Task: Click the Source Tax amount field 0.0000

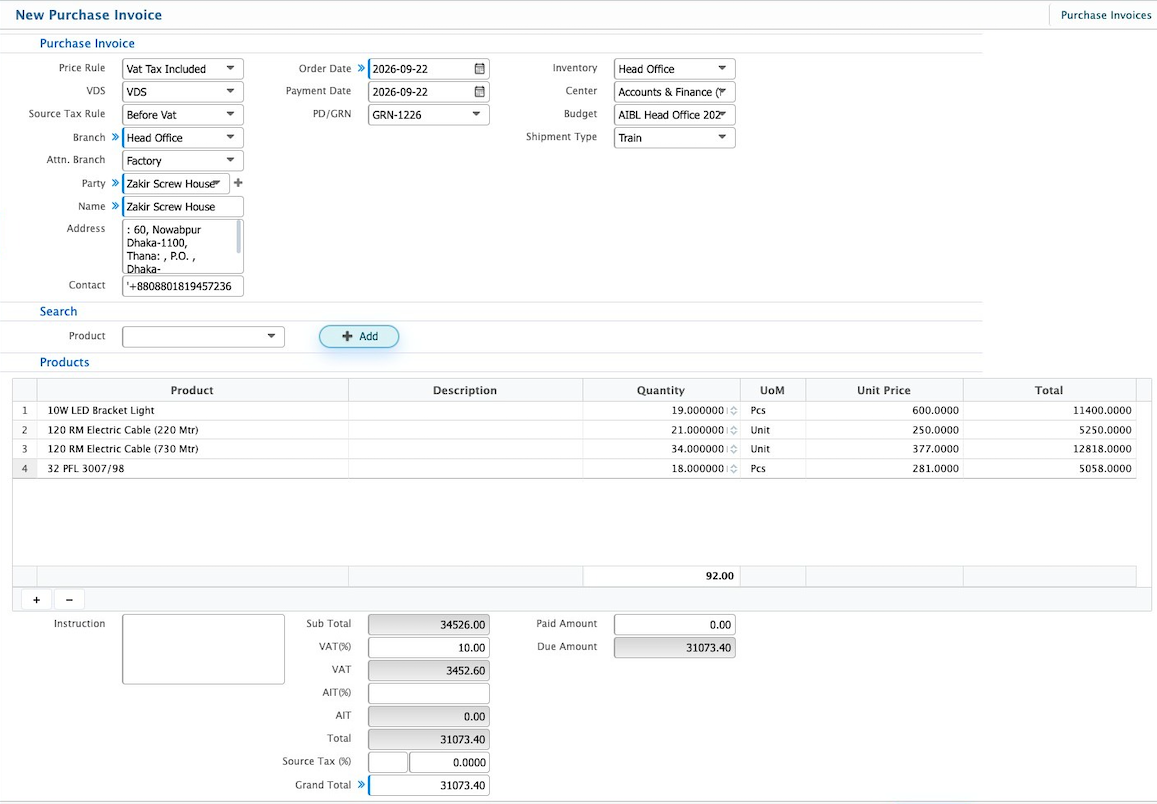Action: (449, 762)
